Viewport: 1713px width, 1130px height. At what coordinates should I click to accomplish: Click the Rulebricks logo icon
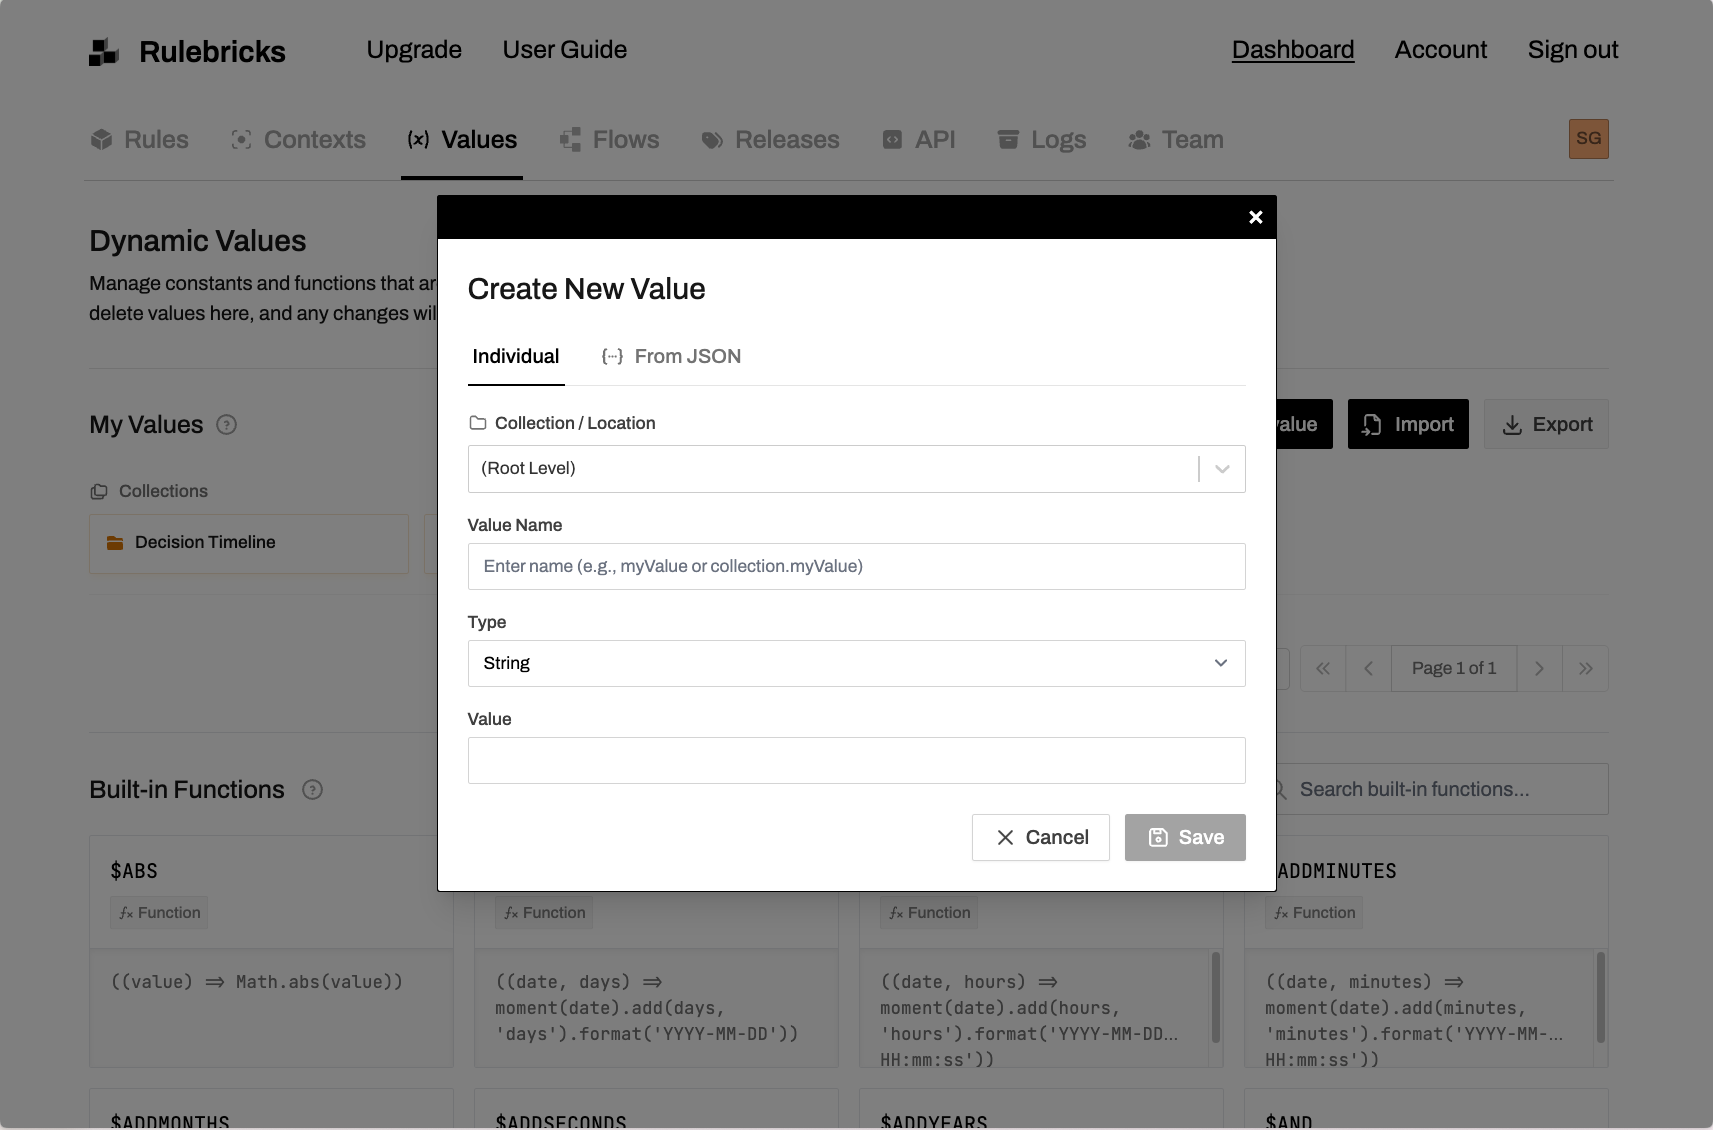click(x=103, y=49)
